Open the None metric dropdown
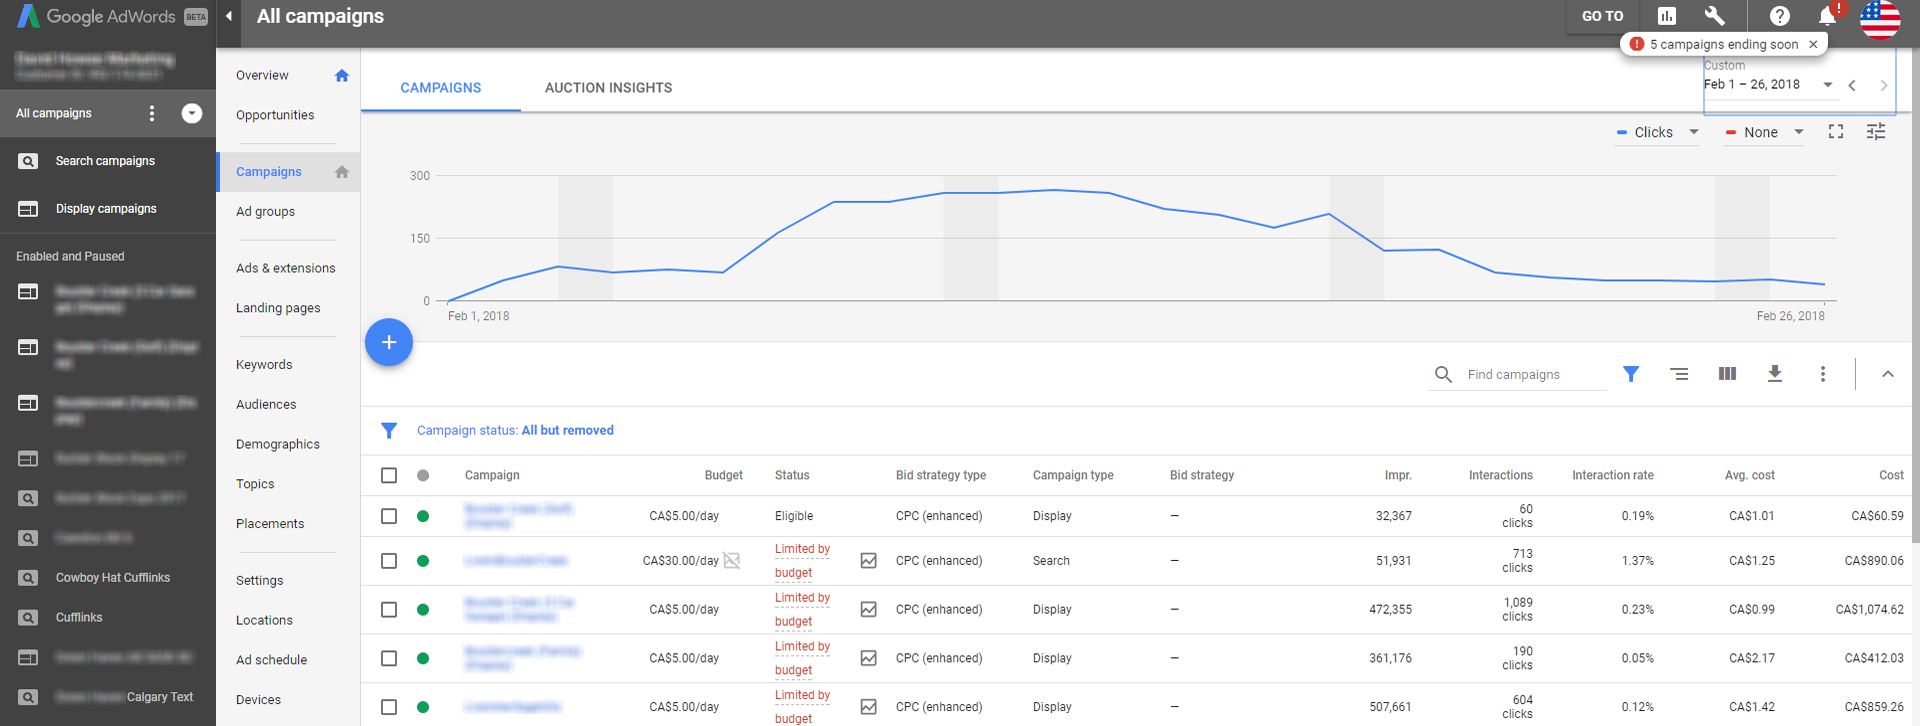 [1764, 132]
